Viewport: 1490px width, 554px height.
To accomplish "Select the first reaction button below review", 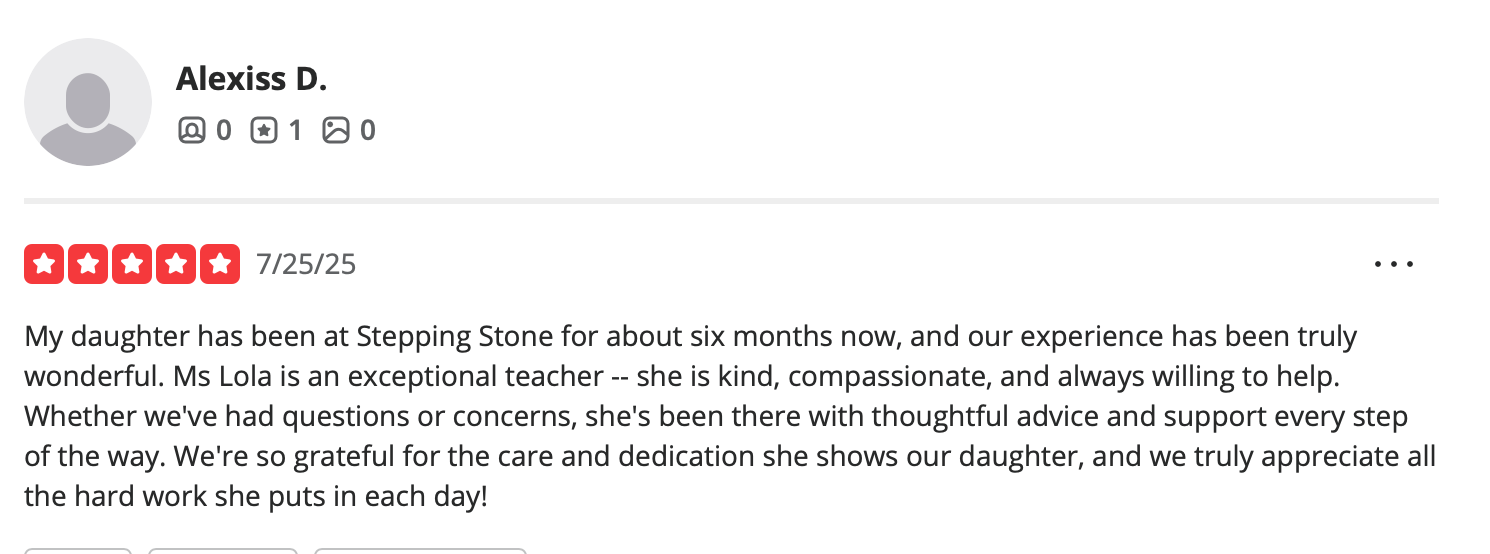I will tap(78, 550).
